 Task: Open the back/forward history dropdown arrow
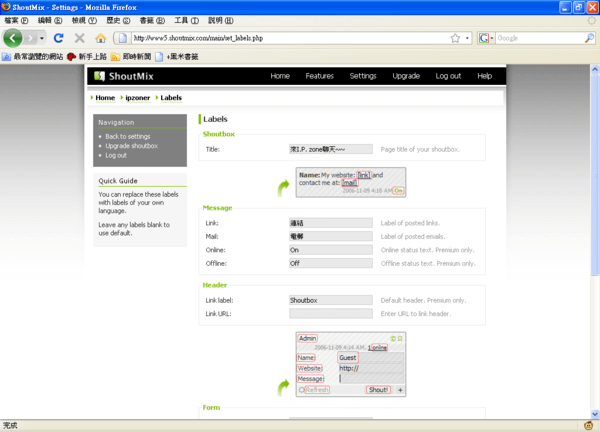click(41, 38)
